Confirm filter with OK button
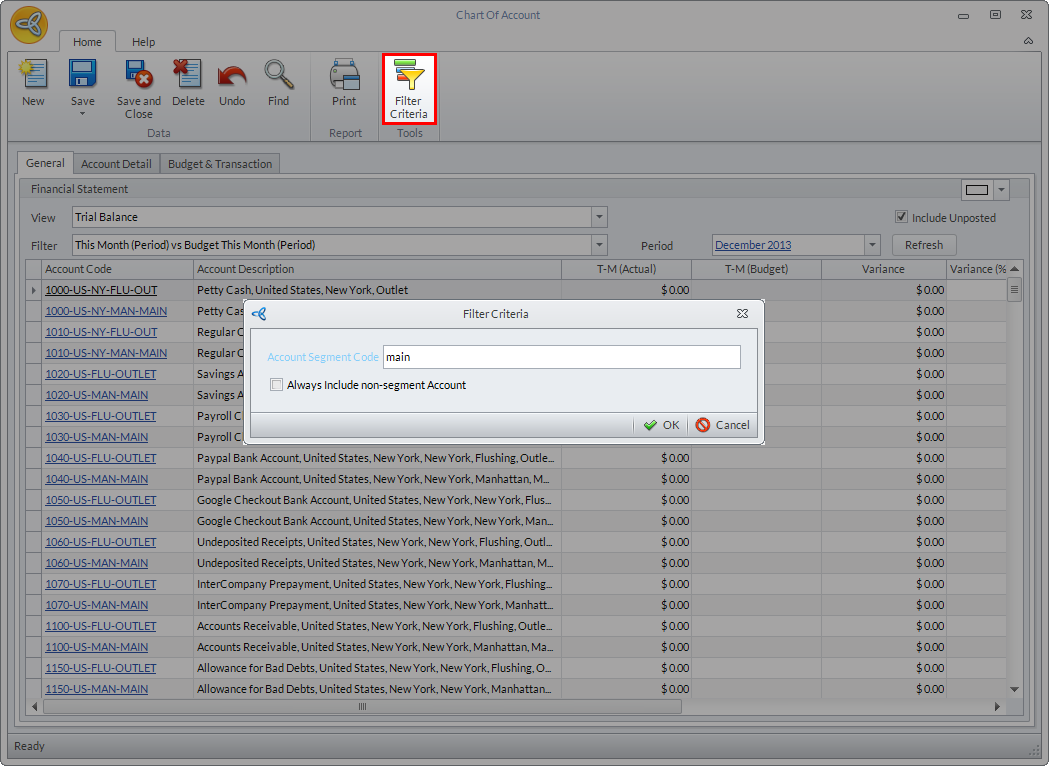Image resolution: width=1049 pixels, height=766 pixels. click(x=661, y=425)
